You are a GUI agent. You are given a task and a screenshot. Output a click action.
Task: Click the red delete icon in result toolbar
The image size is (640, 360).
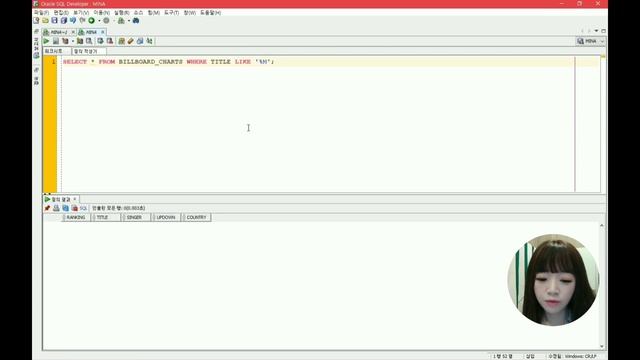(74, 208)
